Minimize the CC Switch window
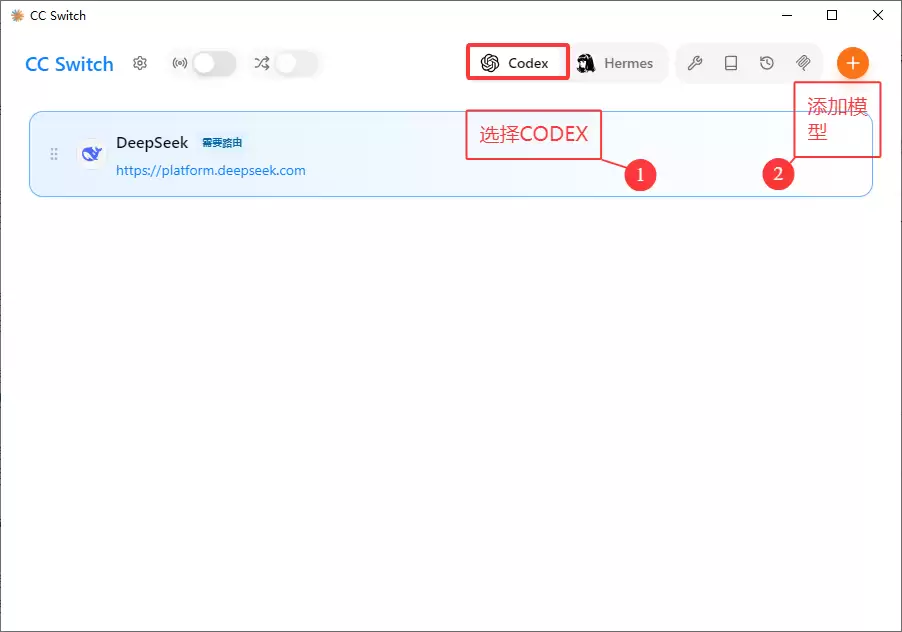The image size is (902, 632). coord(787,16)
